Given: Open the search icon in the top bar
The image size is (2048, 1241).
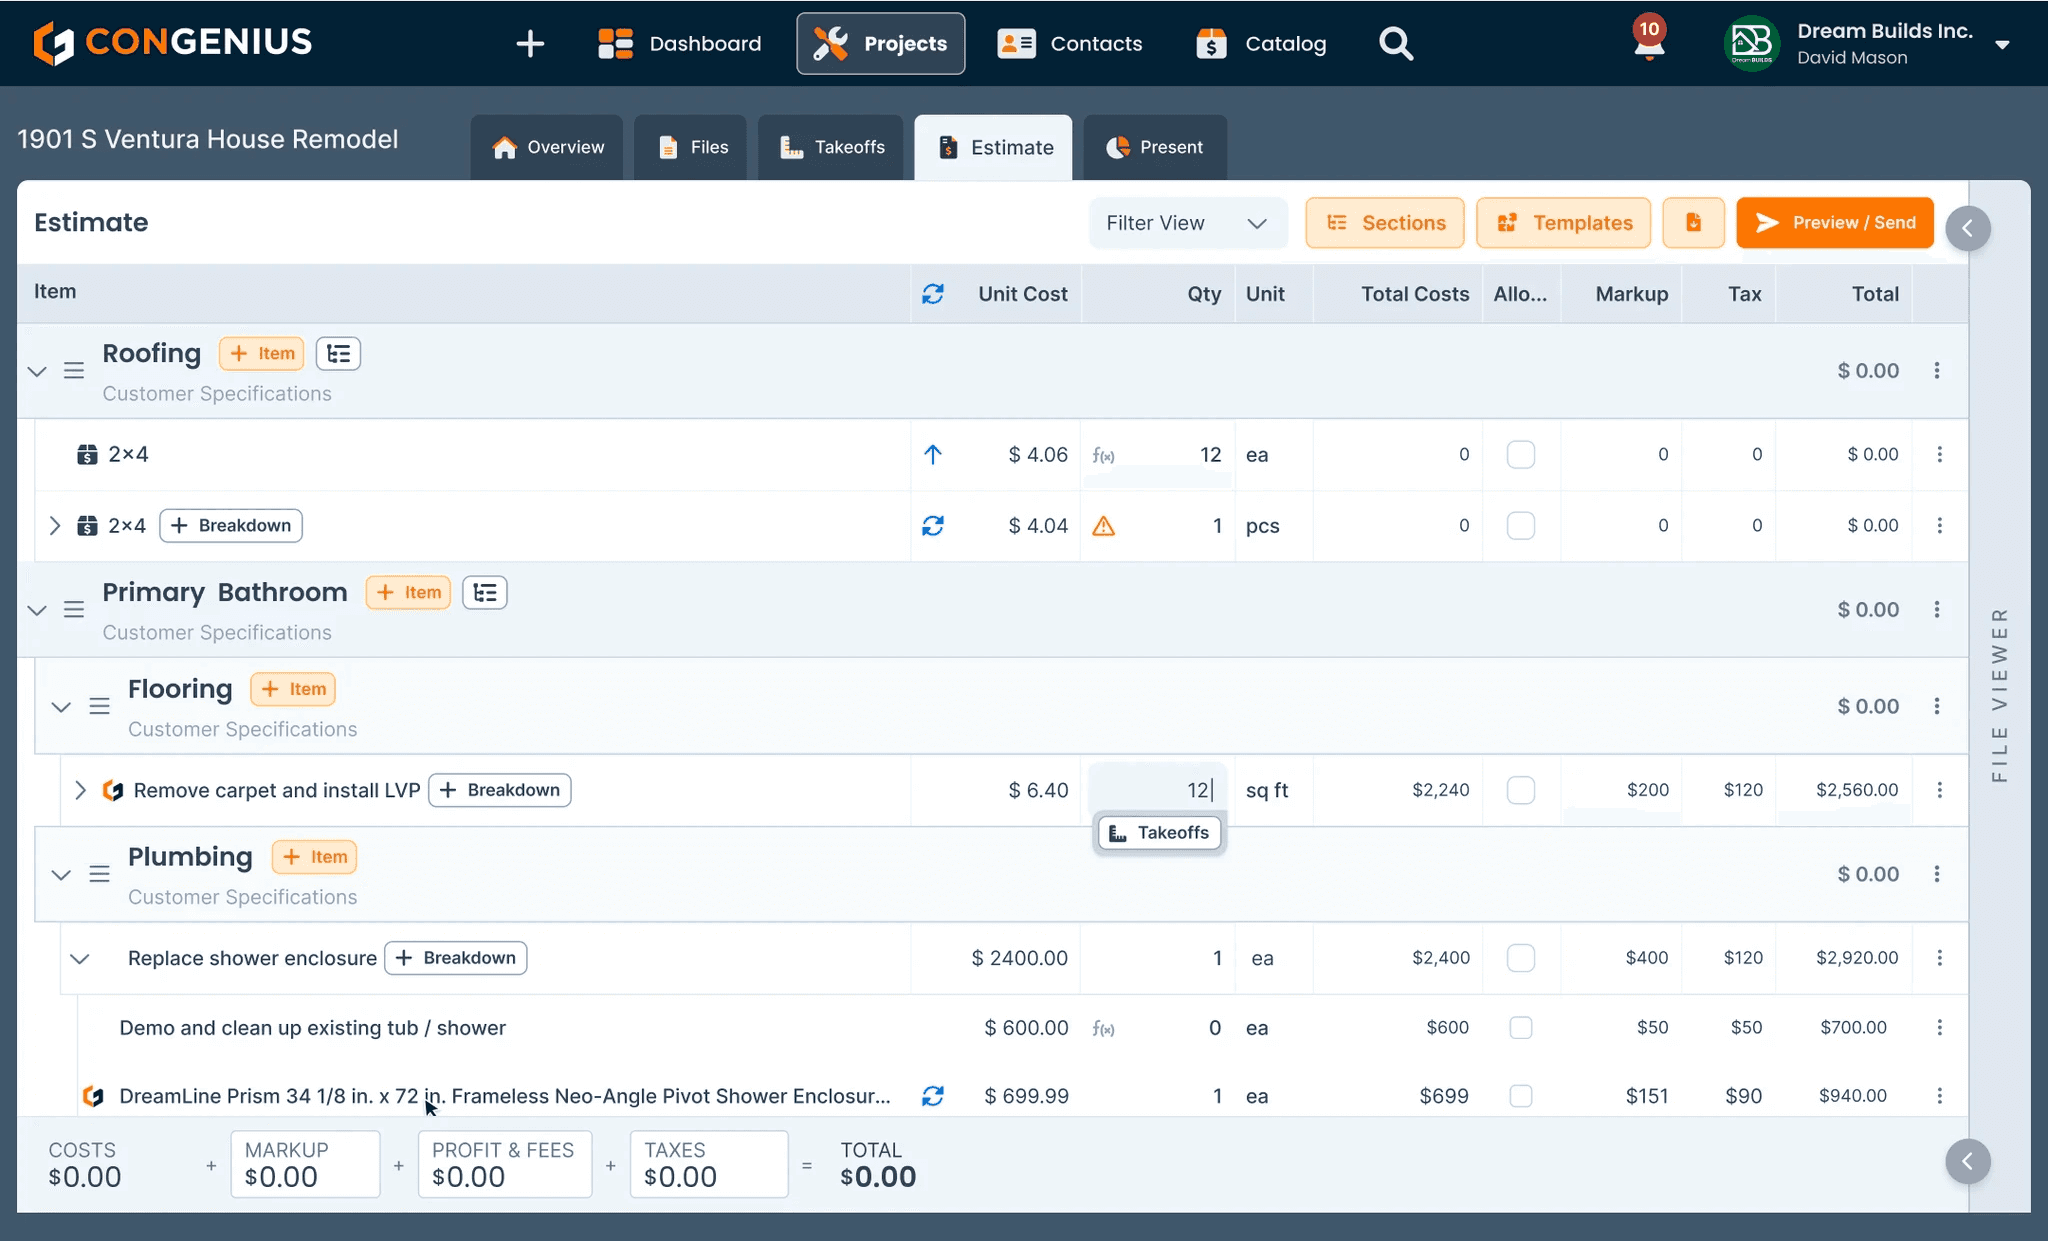Looking at the screenshot, I should [x=1396, y=43].
